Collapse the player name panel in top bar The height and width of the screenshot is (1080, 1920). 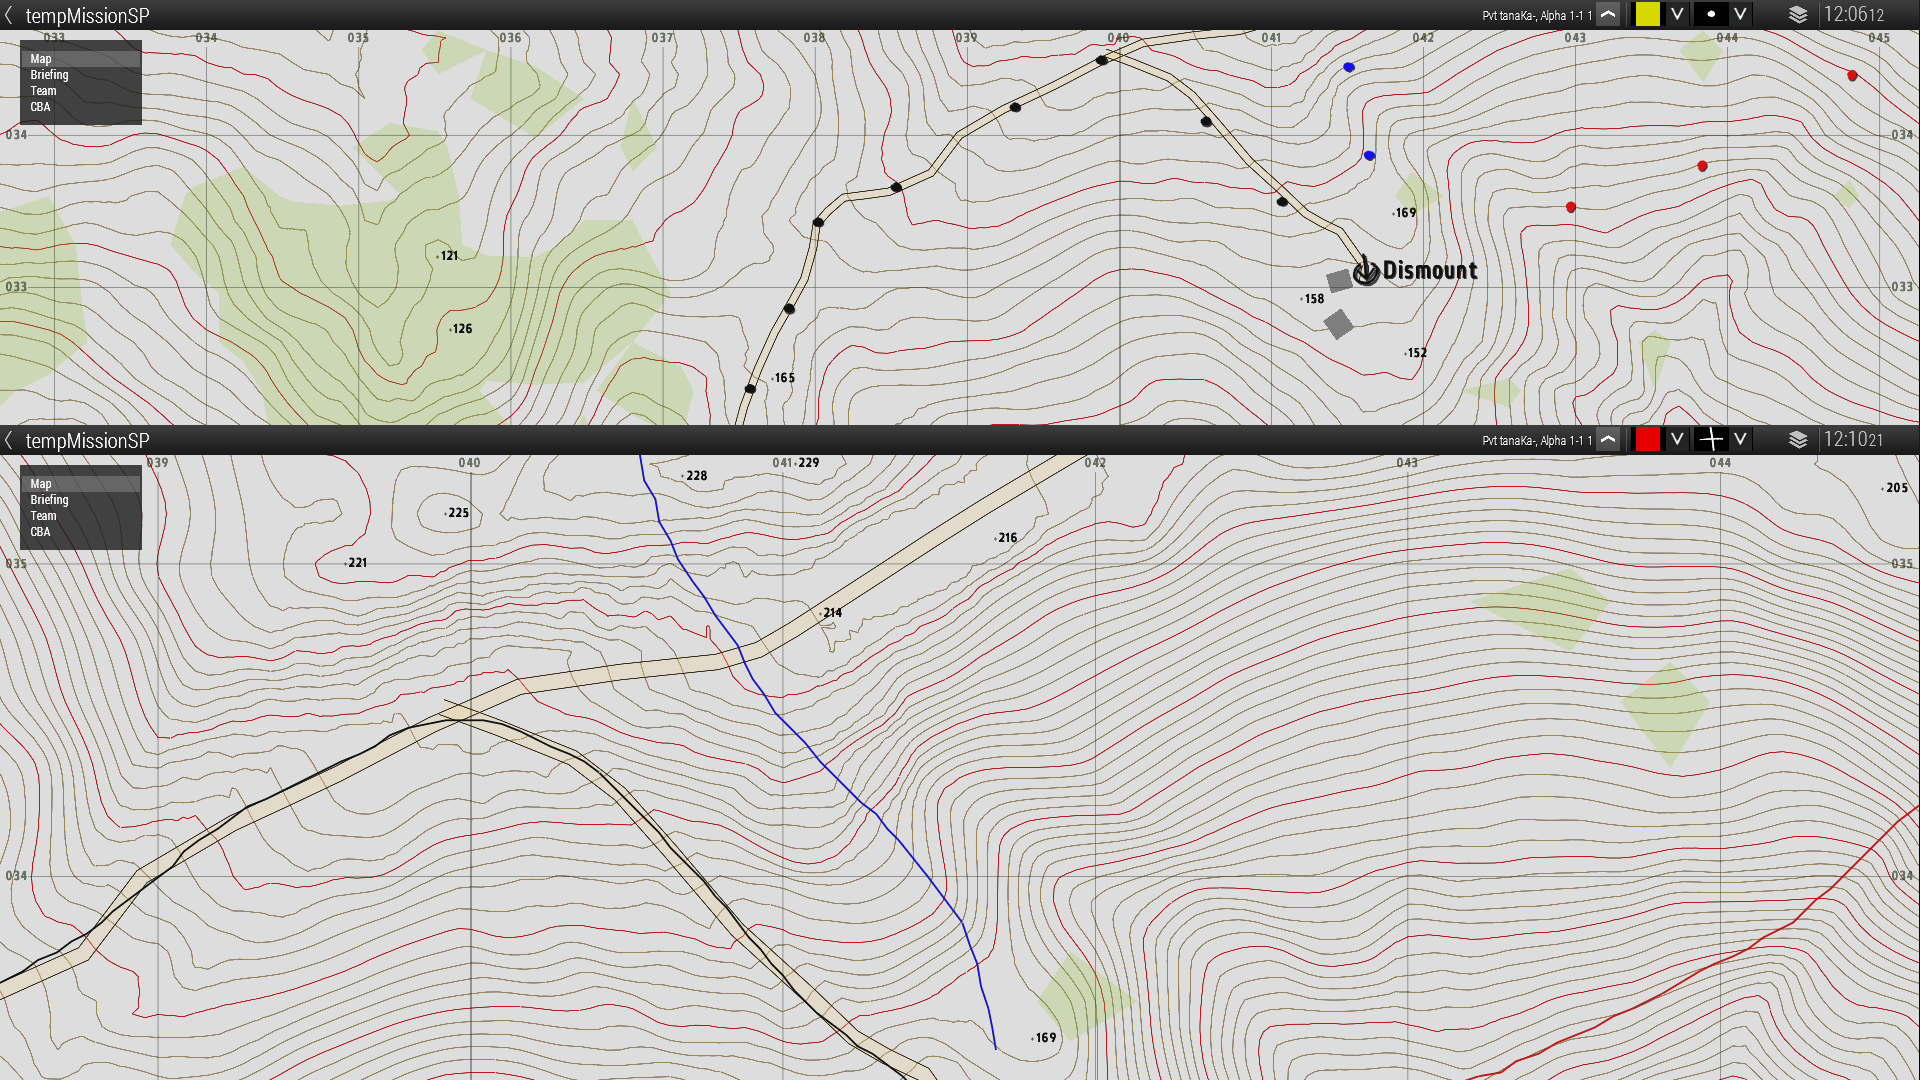tap(1608, 15)
